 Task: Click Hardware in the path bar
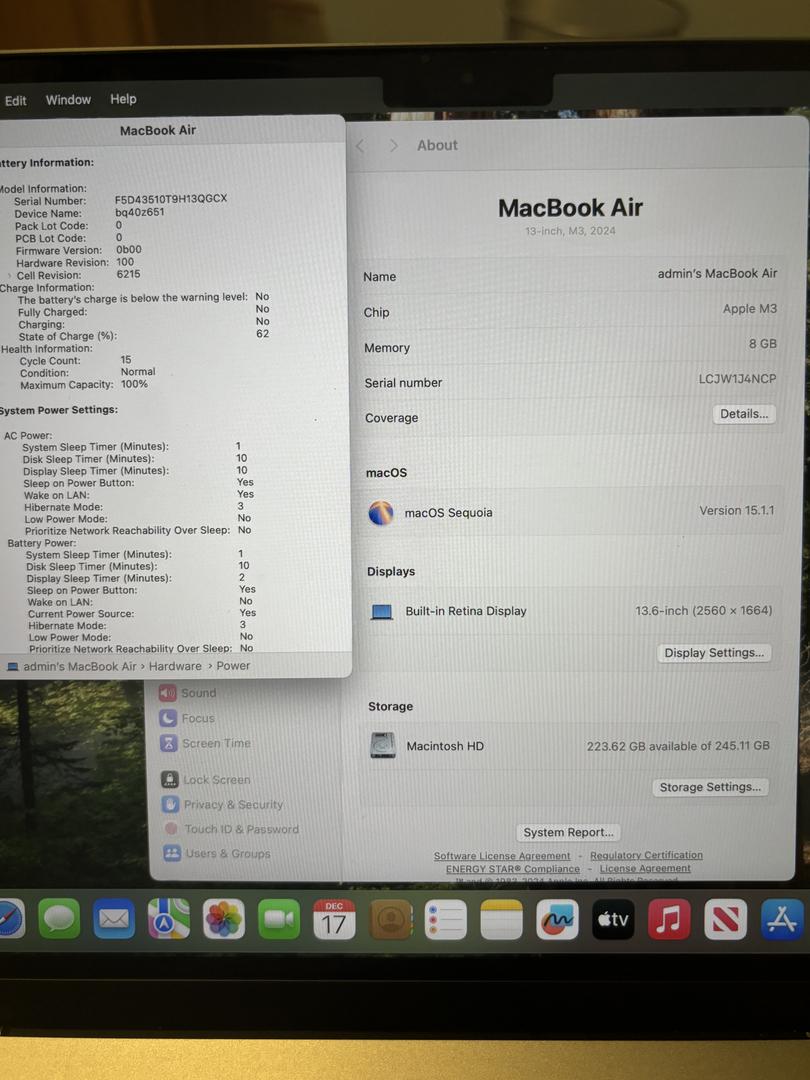pyautogui.click(x=175, y=666)
